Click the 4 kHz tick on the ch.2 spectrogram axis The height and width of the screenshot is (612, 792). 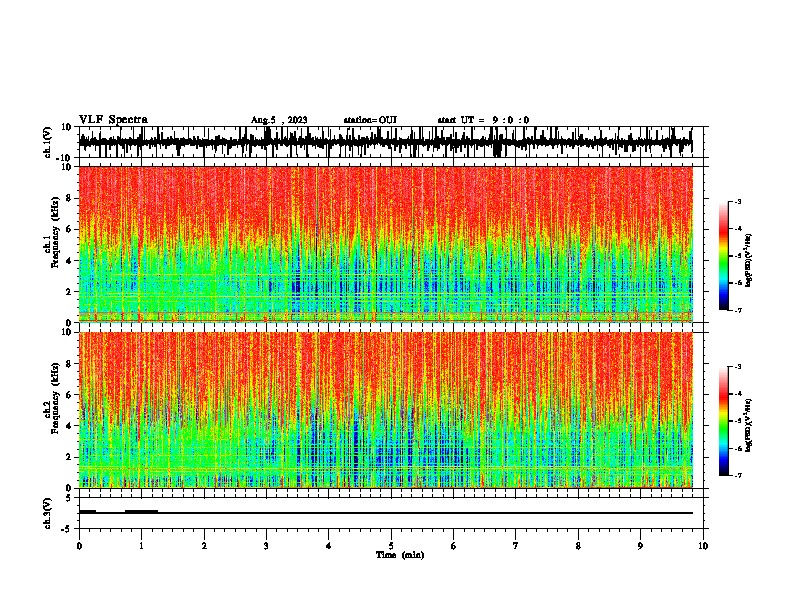[70, 426]
